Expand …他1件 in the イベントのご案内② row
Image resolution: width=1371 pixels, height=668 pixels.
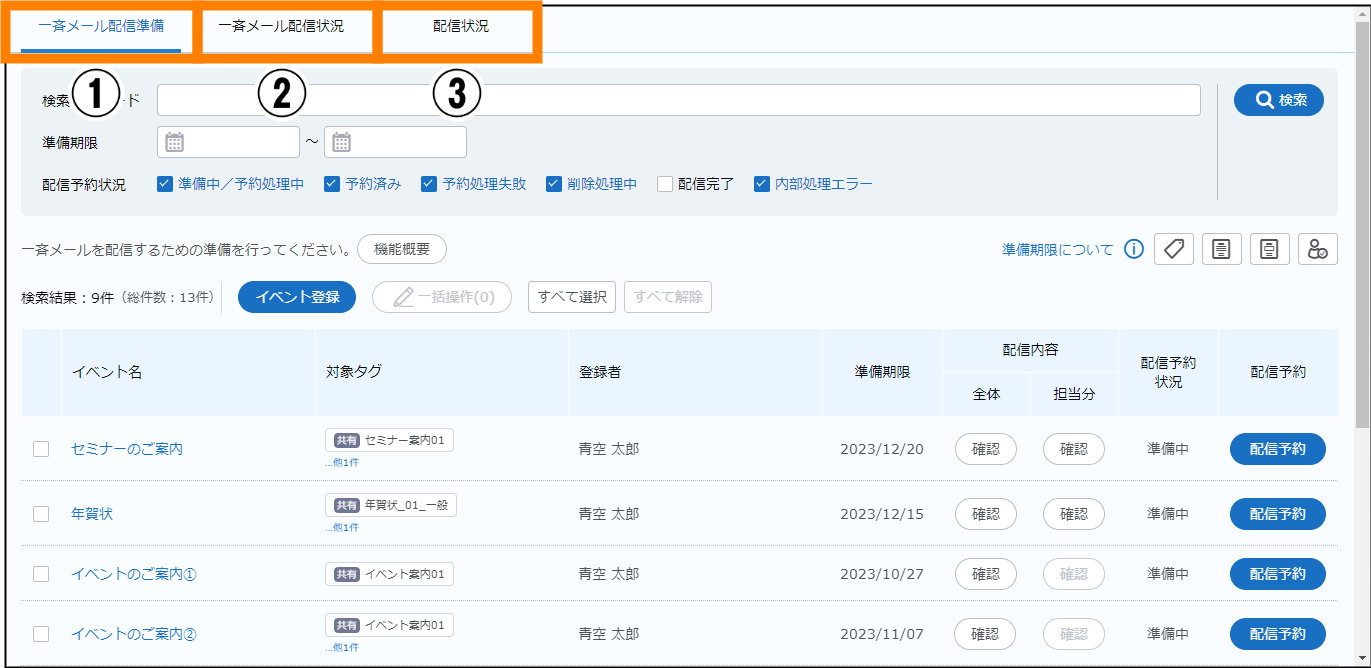(342, 647)
